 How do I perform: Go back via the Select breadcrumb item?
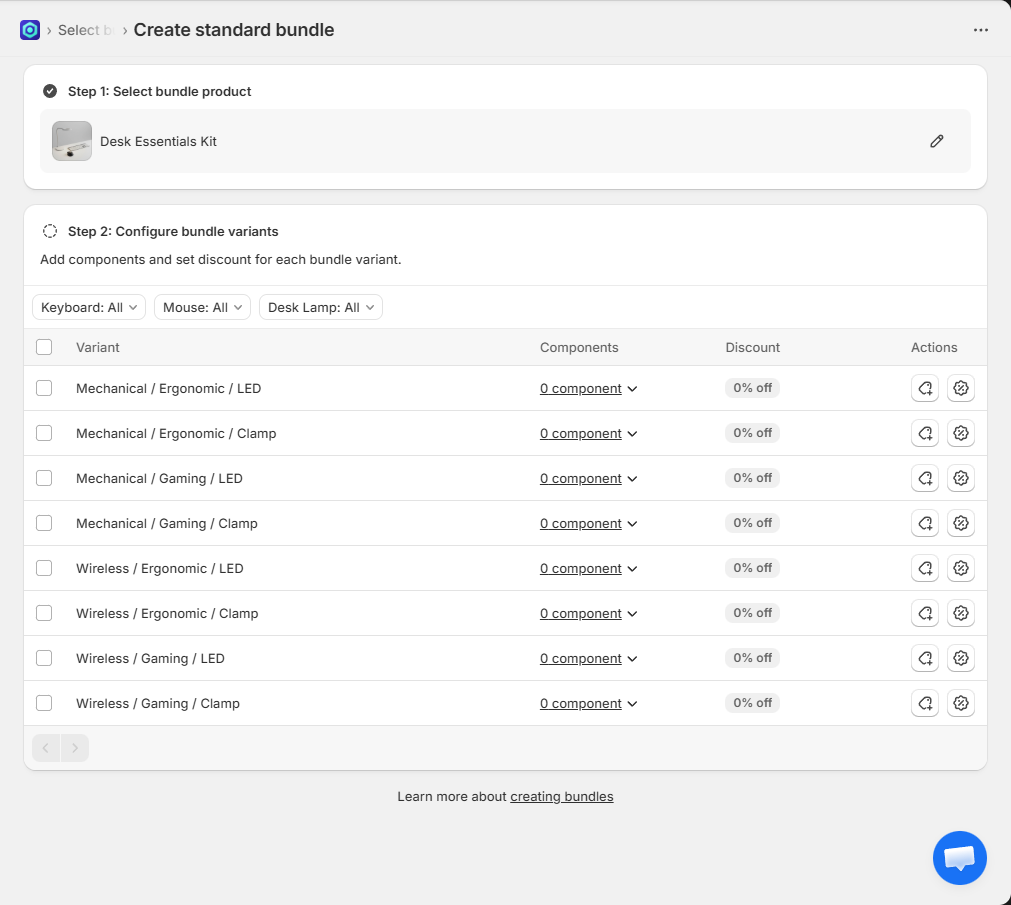click(x=79, y=30)
